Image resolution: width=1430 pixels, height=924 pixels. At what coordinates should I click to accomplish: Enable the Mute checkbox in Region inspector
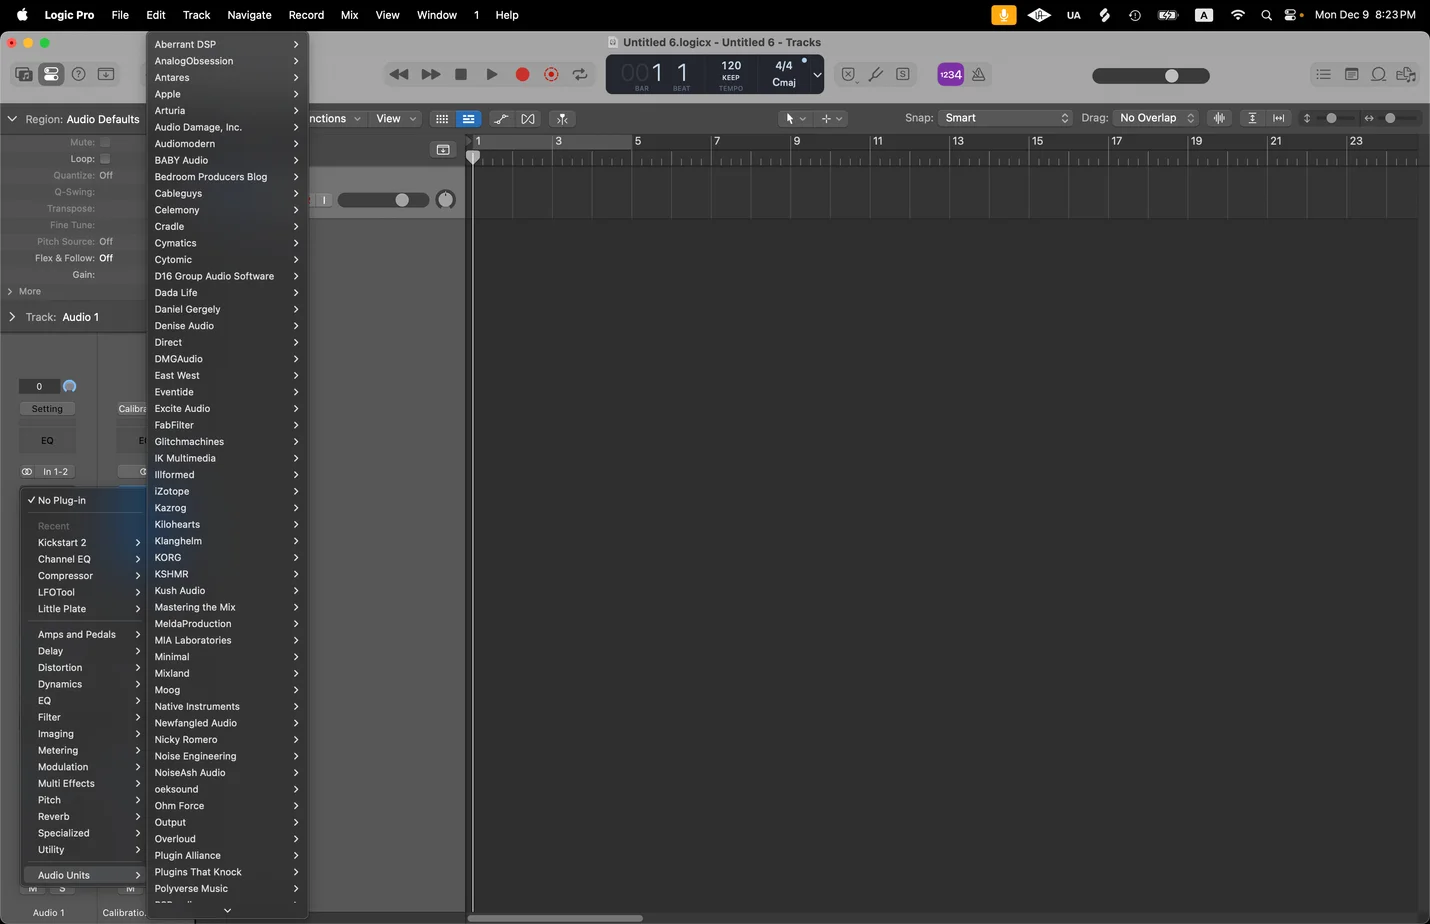coord(105,142)
